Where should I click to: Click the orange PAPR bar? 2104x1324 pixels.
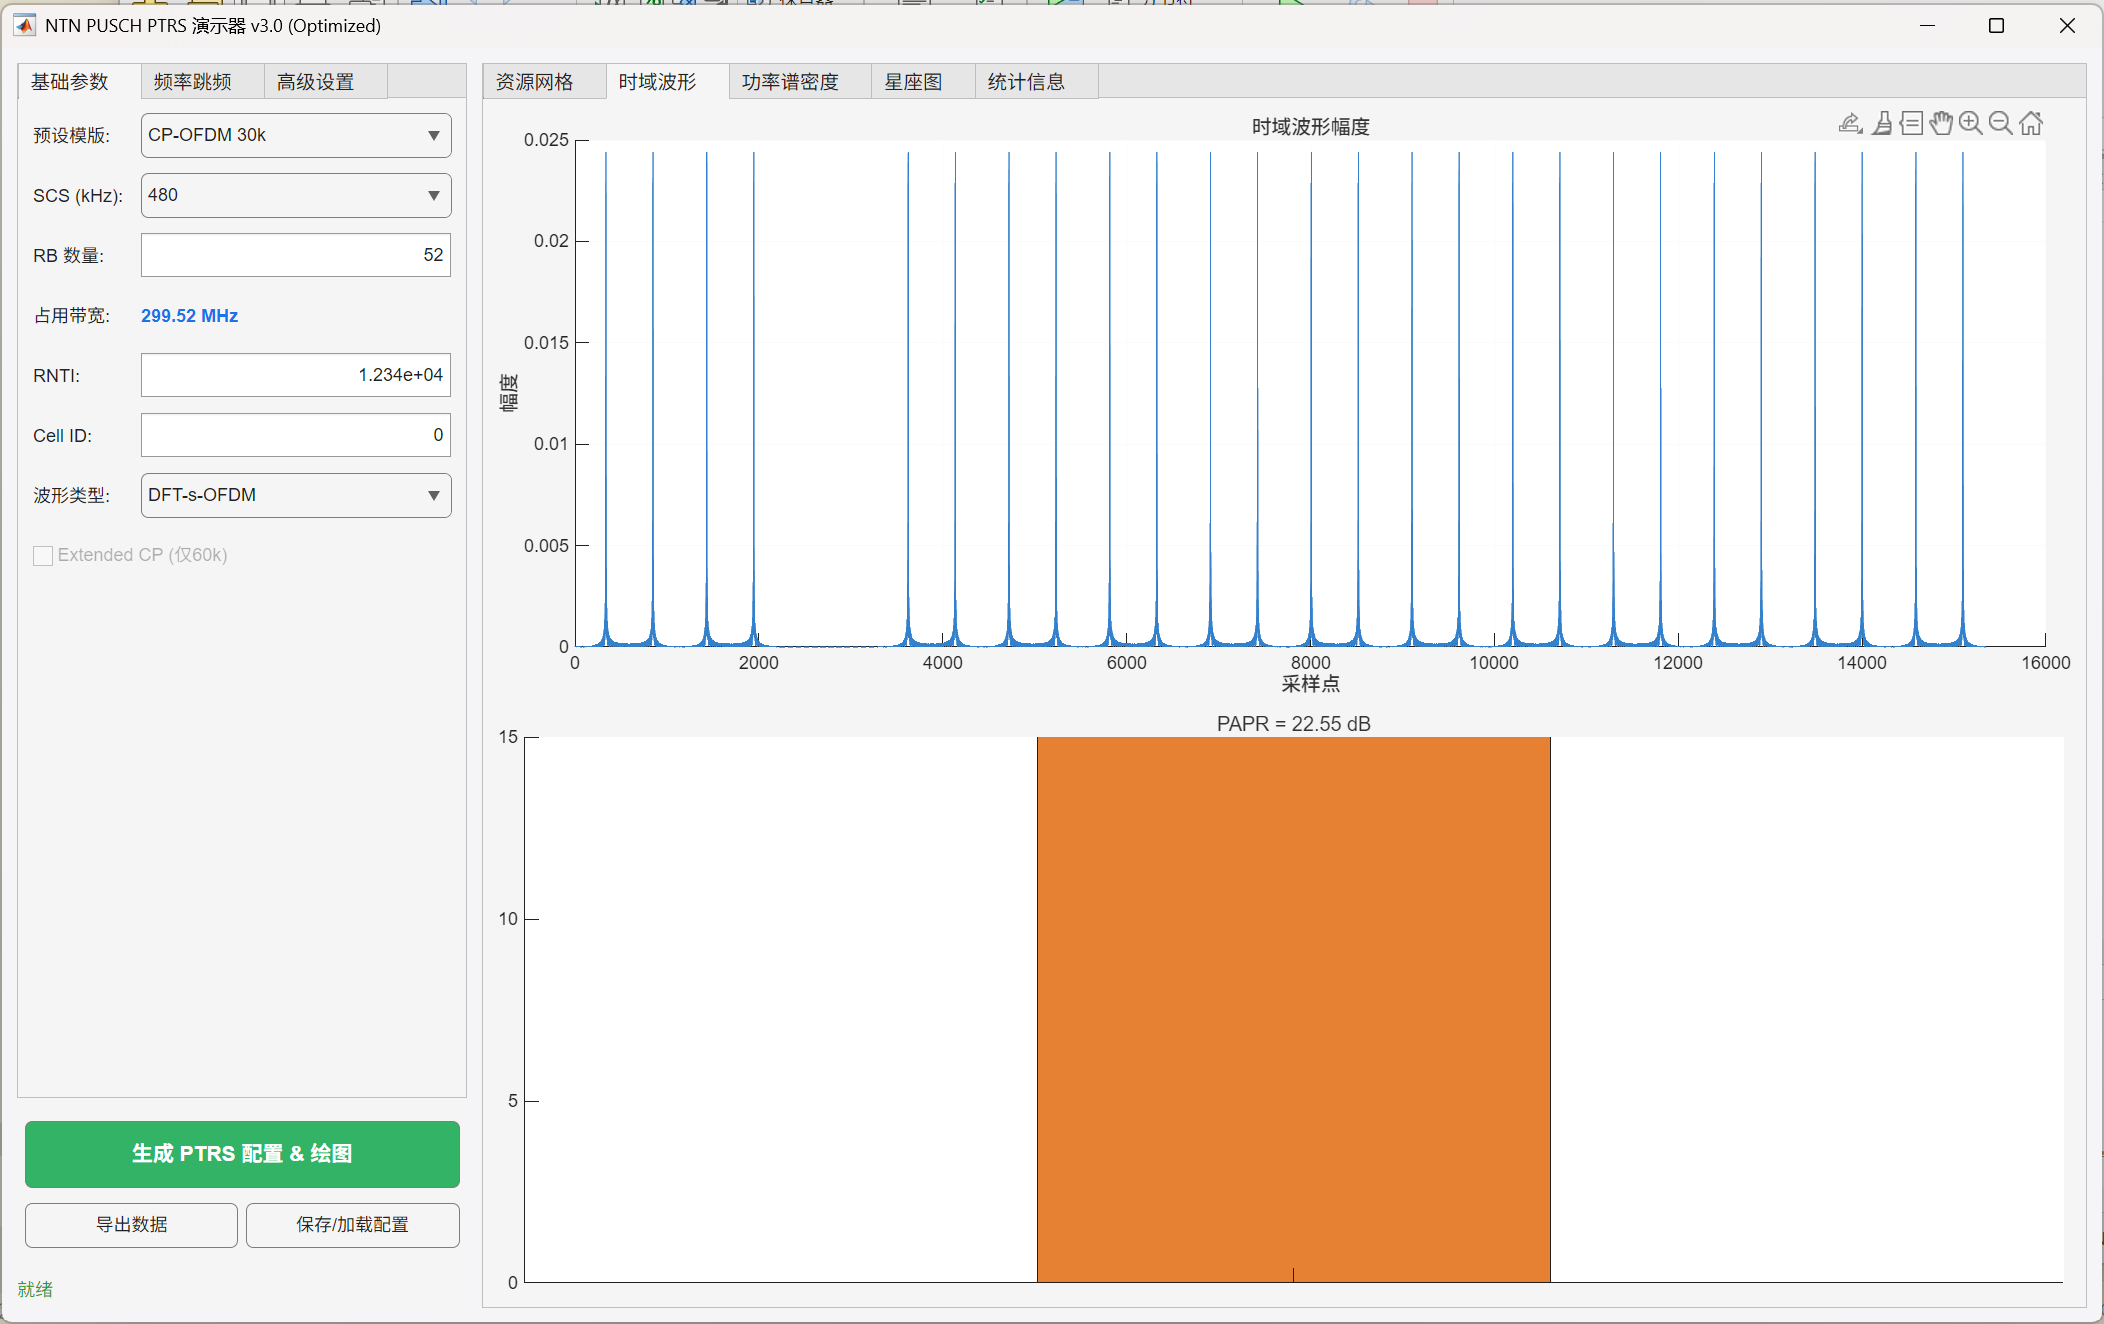[1293, 1008]
